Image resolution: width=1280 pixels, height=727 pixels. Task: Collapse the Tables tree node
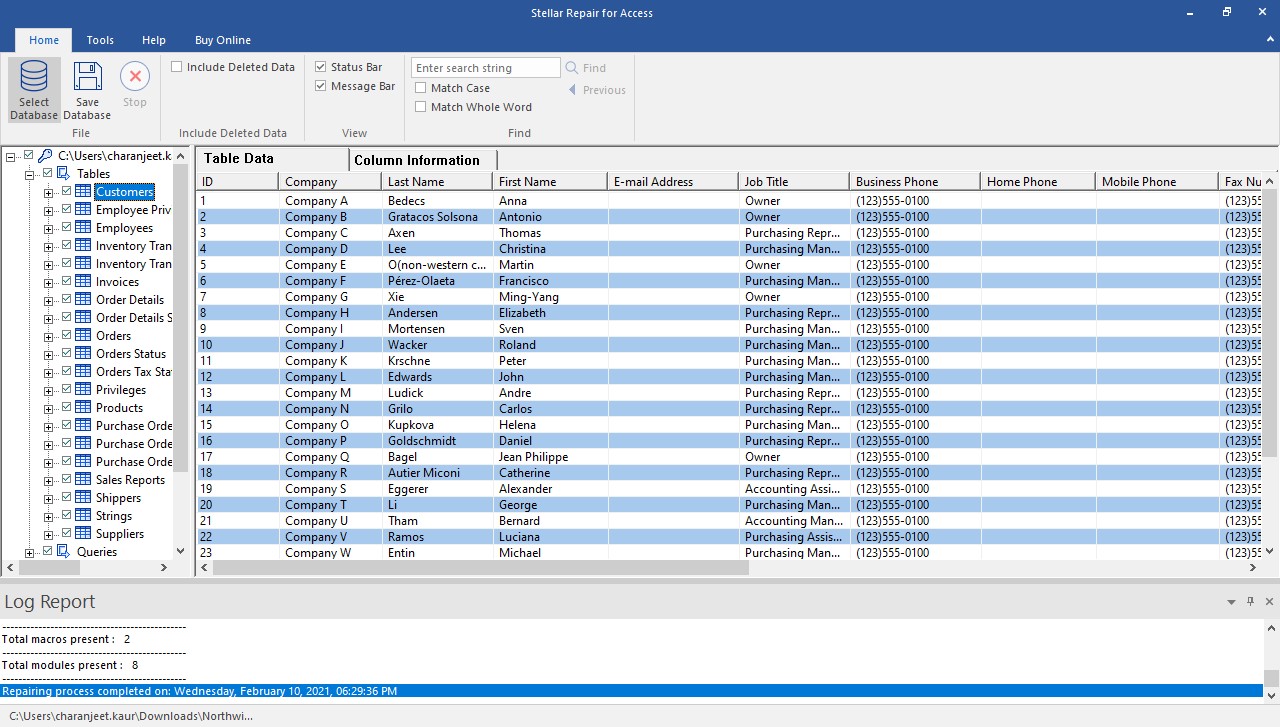30,174
